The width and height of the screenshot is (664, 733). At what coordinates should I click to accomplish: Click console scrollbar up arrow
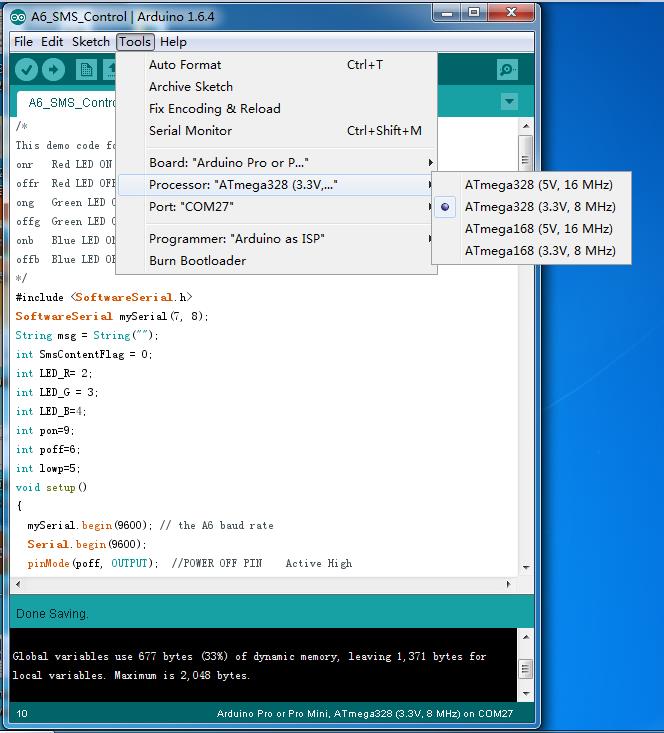526,637
